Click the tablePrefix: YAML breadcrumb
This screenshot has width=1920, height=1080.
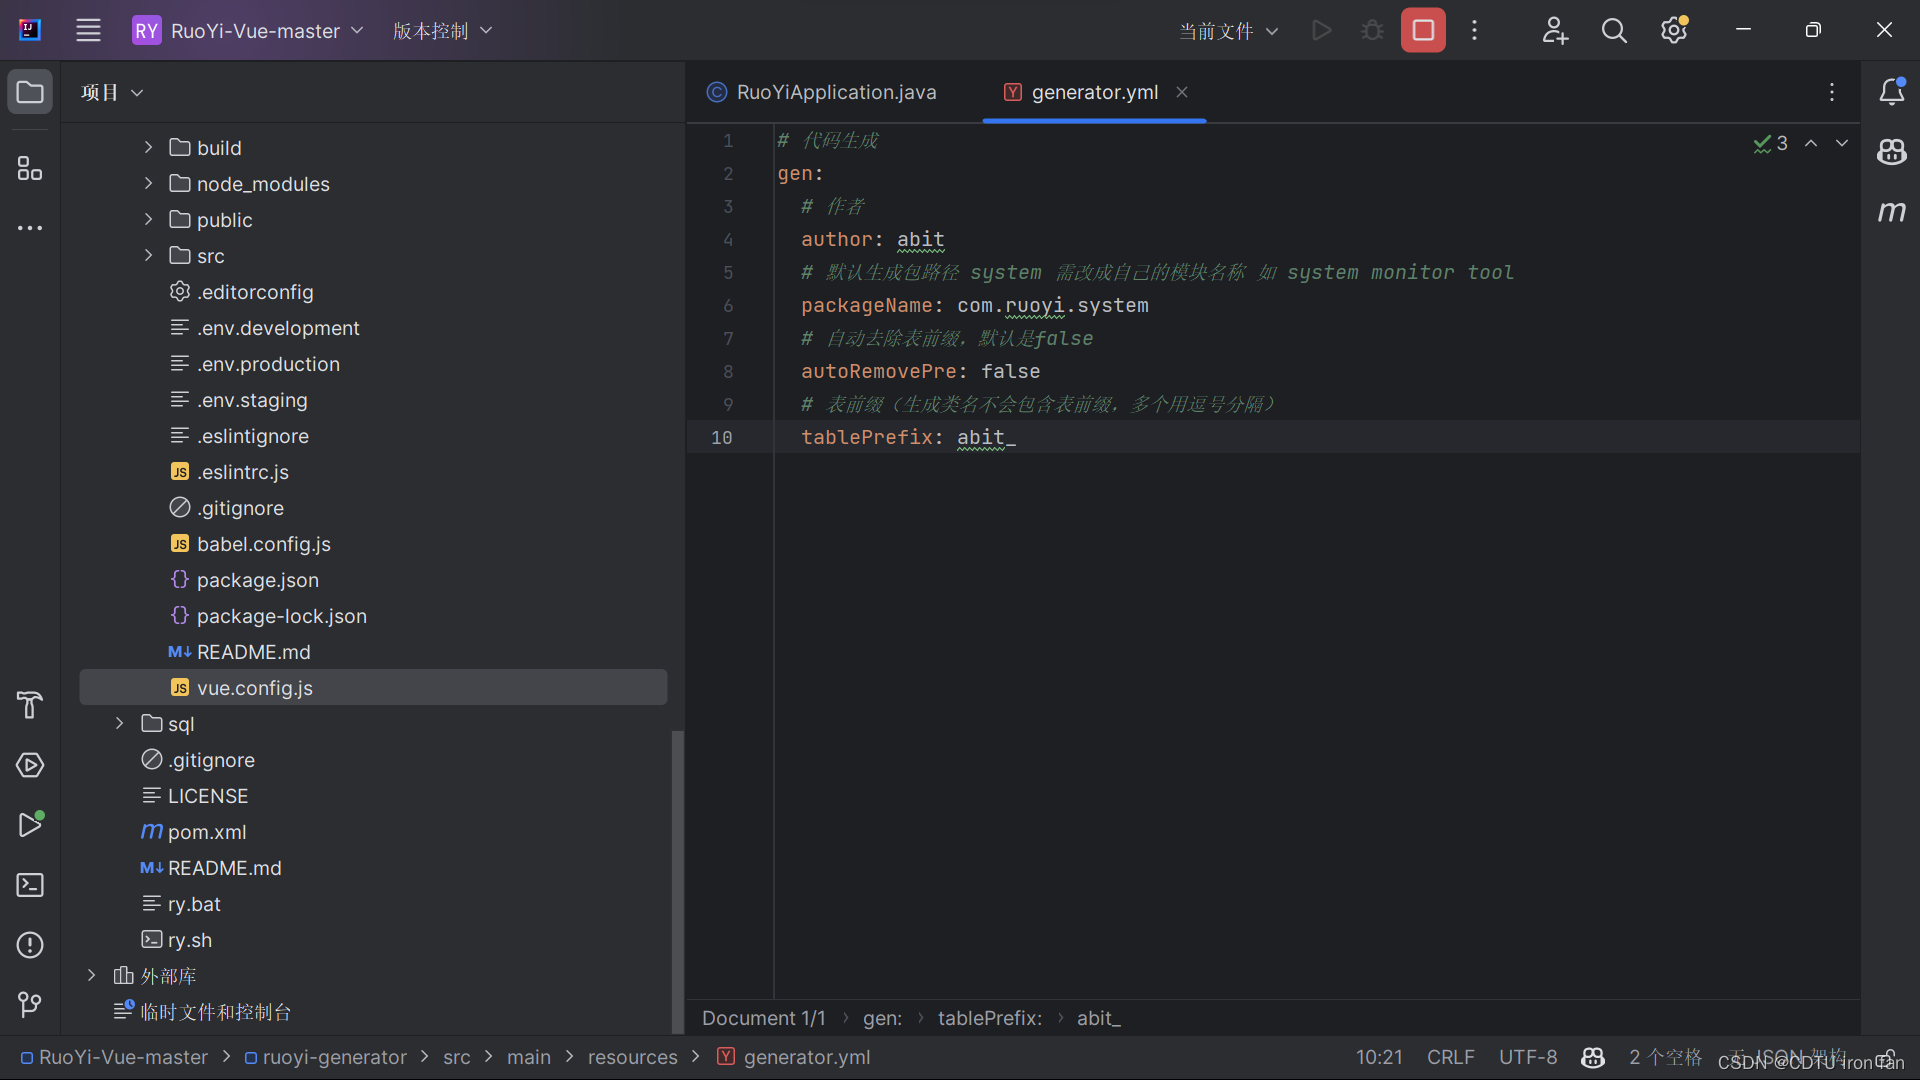coord(990,1018)
